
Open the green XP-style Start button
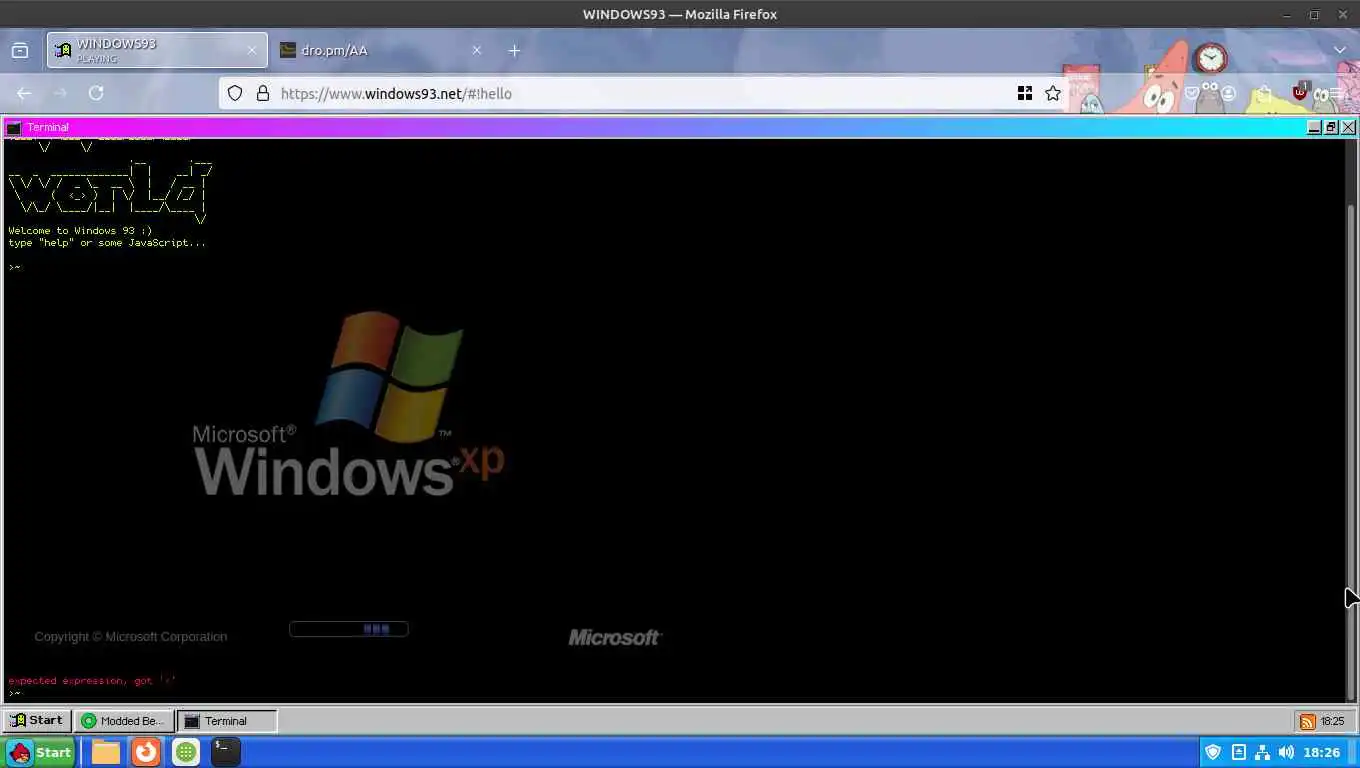38,752
